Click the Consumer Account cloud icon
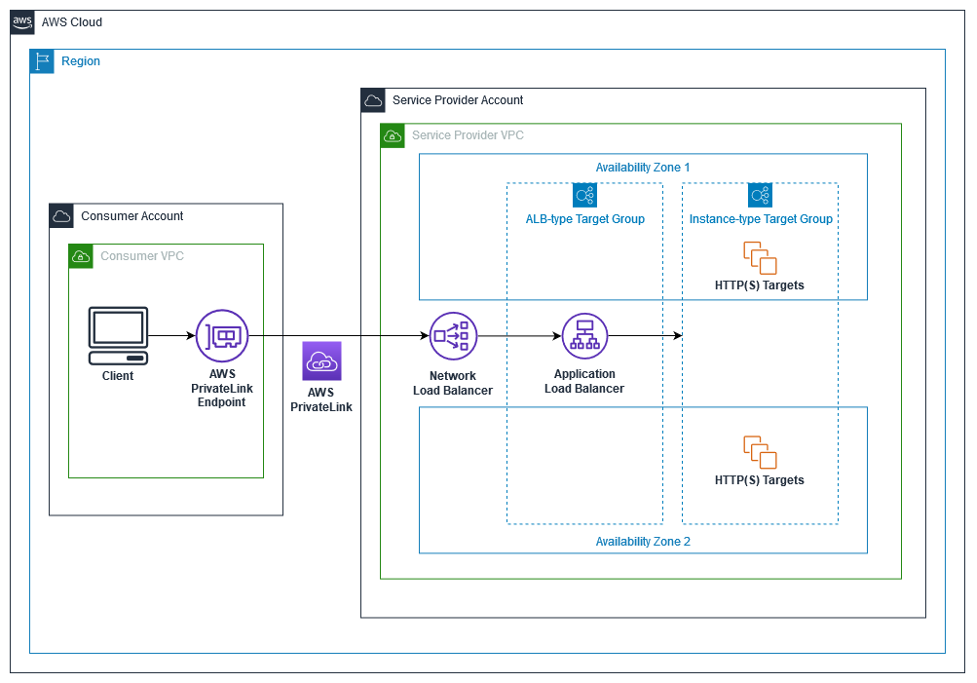The height and width of the screenshot is (683, 977). point(61,216)
